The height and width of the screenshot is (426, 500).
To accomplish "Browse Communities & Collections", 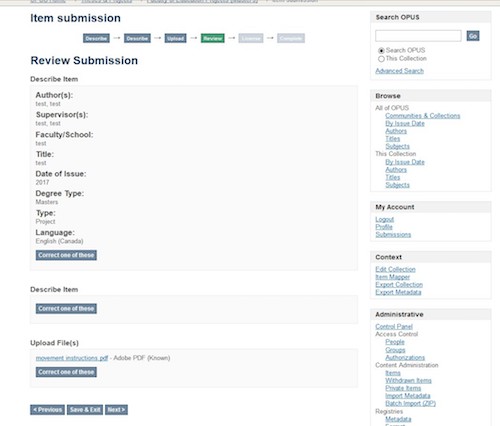I will tap(423, 116).
